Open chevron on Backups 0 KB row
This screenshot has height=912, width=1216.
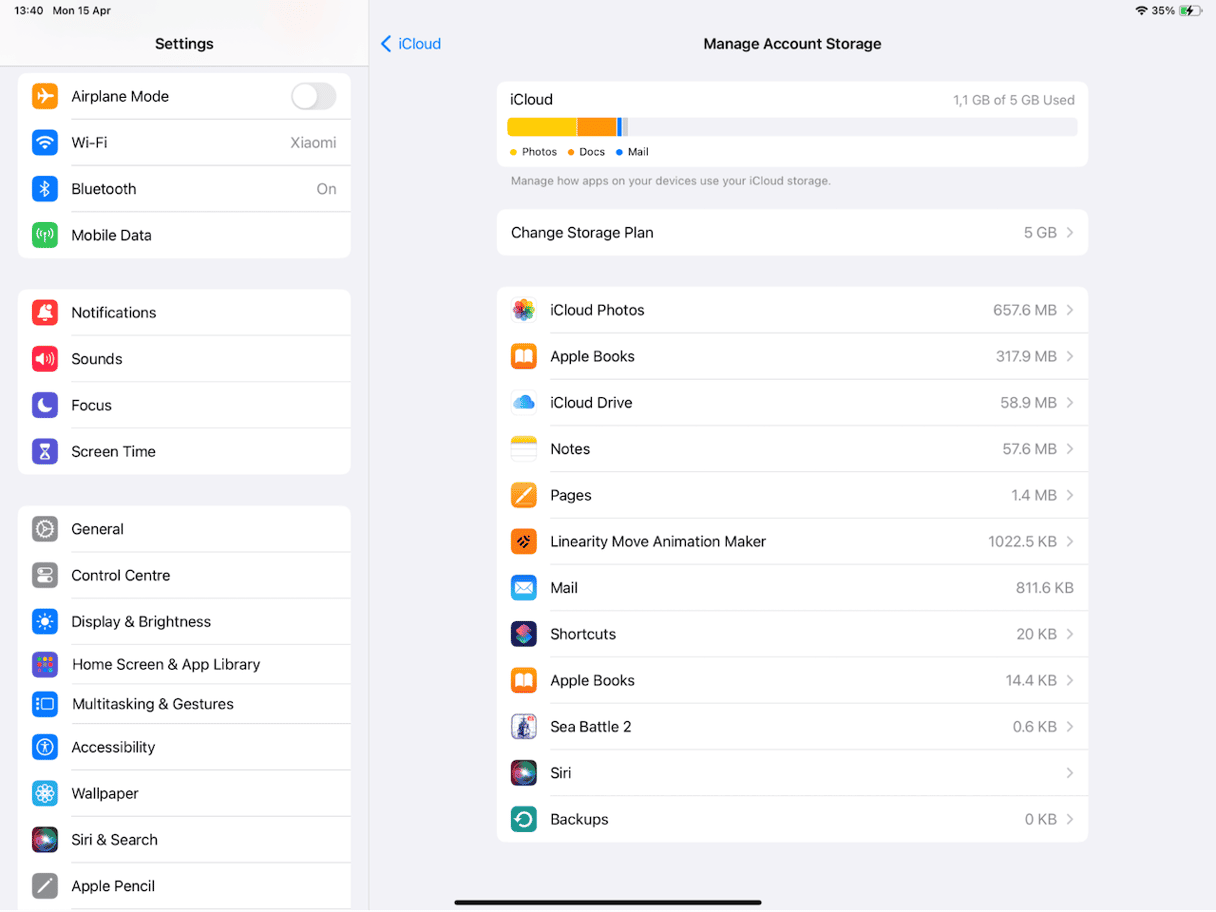pyautogui.click(x=1070, y=819)
